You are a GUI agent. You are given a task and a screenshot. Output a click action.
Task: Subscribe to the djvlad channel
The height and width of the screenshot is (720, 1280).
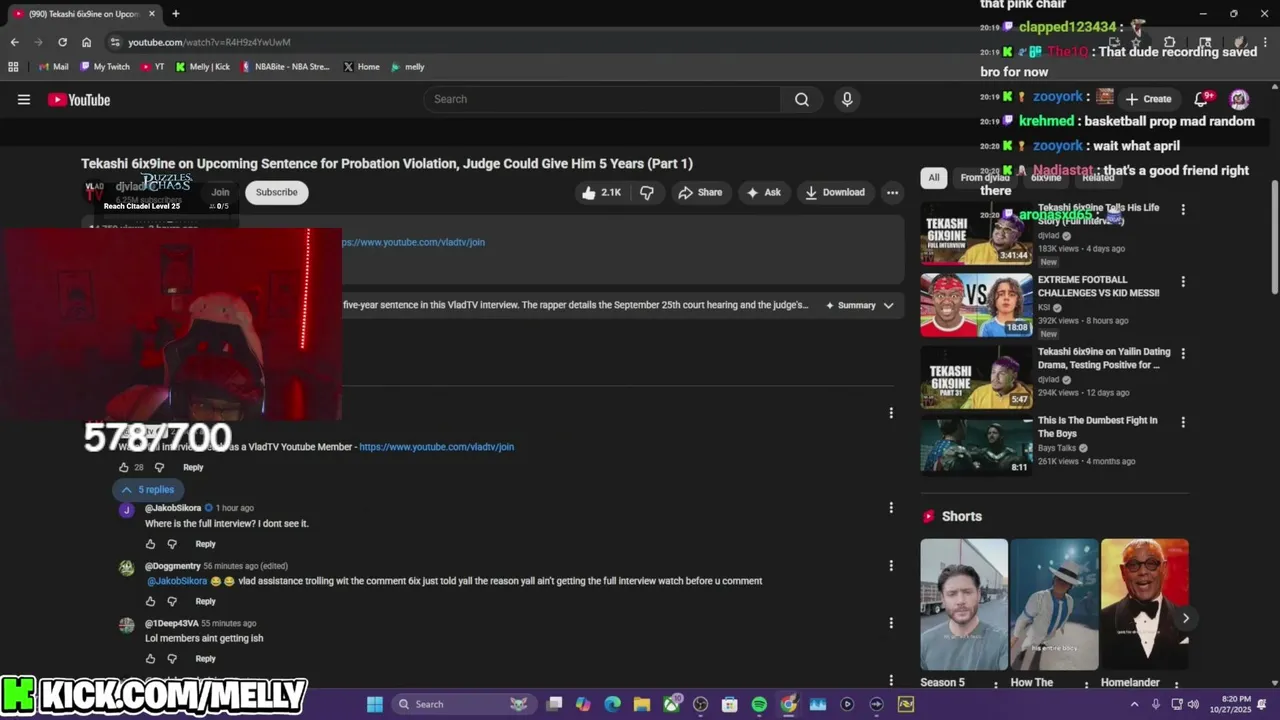[x=276, y=192]
